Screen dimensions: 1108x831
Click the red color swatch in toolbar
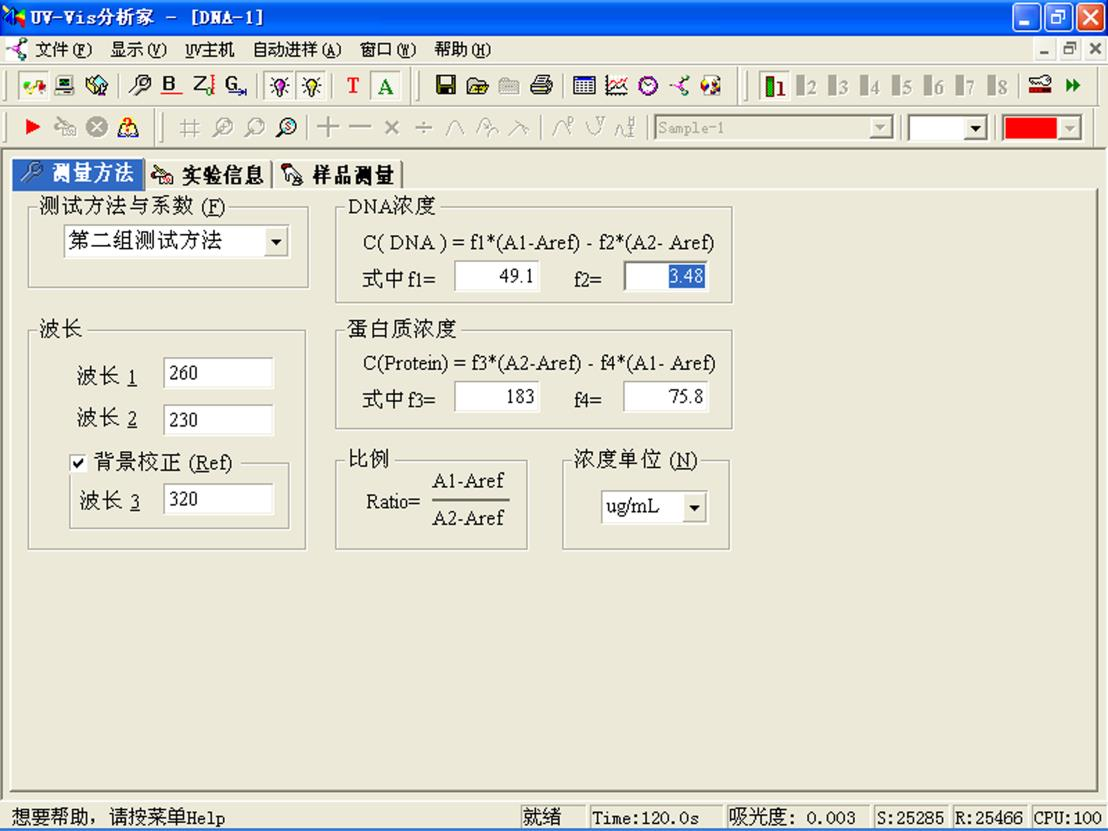tap(1030, 128)
